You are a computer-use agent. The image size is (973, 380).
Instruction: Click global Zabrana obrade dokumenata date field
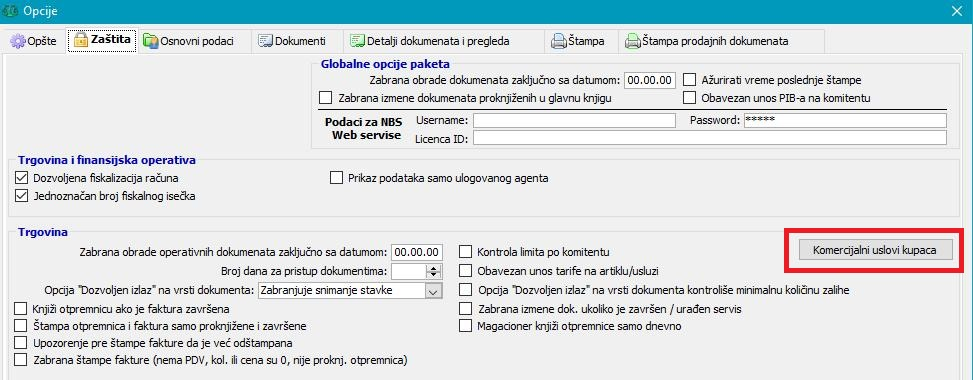click(649, 80)
